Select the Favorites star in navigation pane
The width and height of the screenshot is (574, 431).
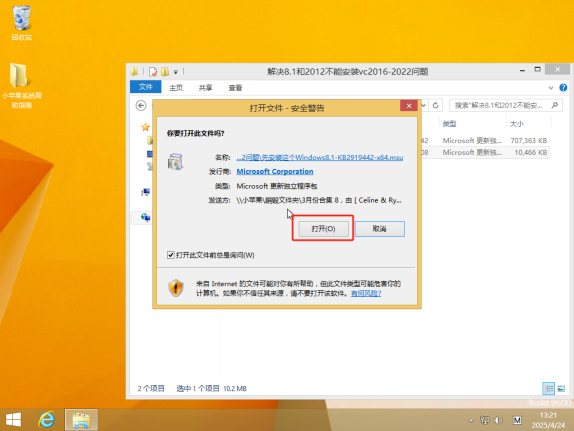point(145,127)
